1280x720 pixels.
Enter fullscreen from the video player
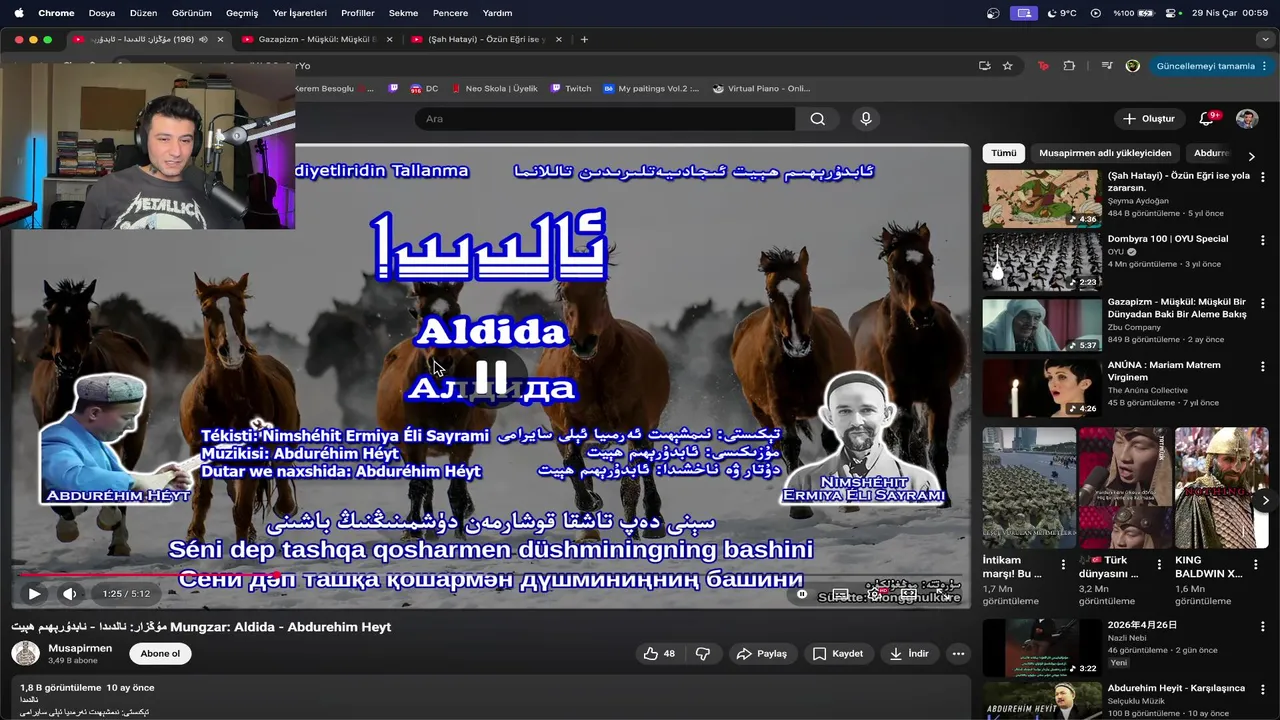click(942, 594)
